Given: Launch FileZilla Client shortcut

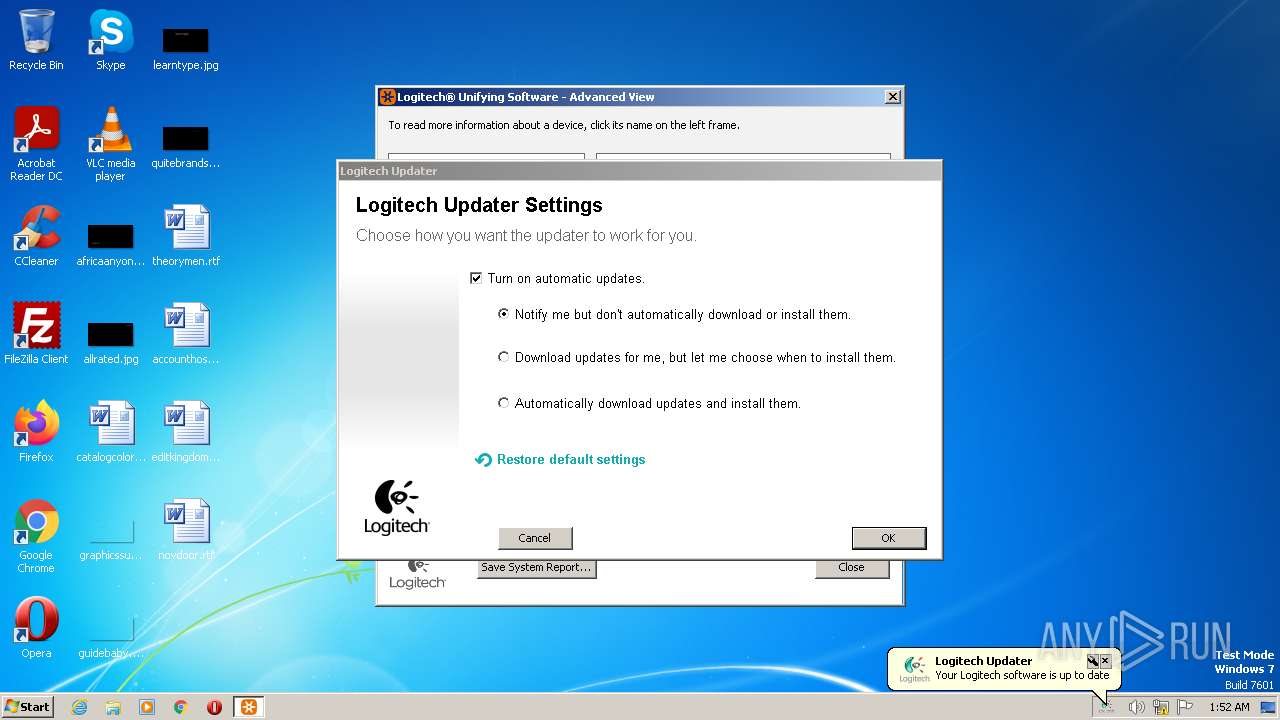Looking at the screenshot, I should click(36, 334).
